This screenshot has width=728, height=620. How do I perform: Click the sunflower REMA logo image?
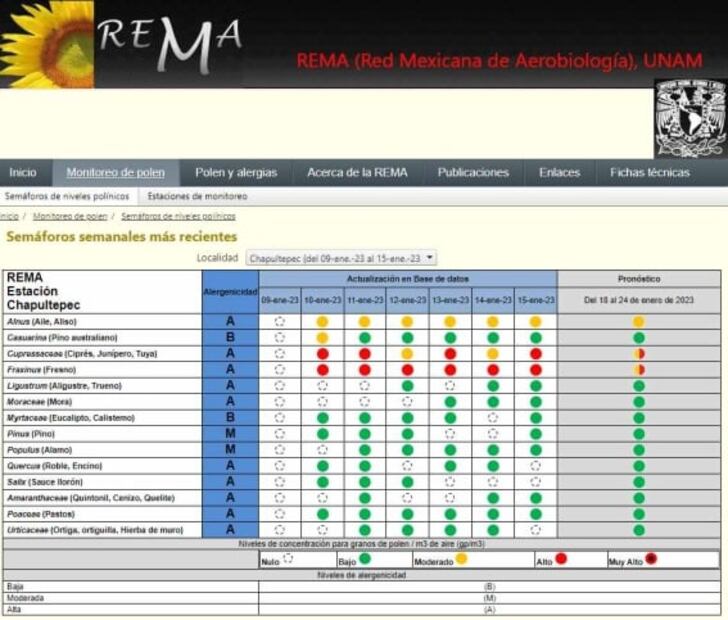click(x=121, y=44)
